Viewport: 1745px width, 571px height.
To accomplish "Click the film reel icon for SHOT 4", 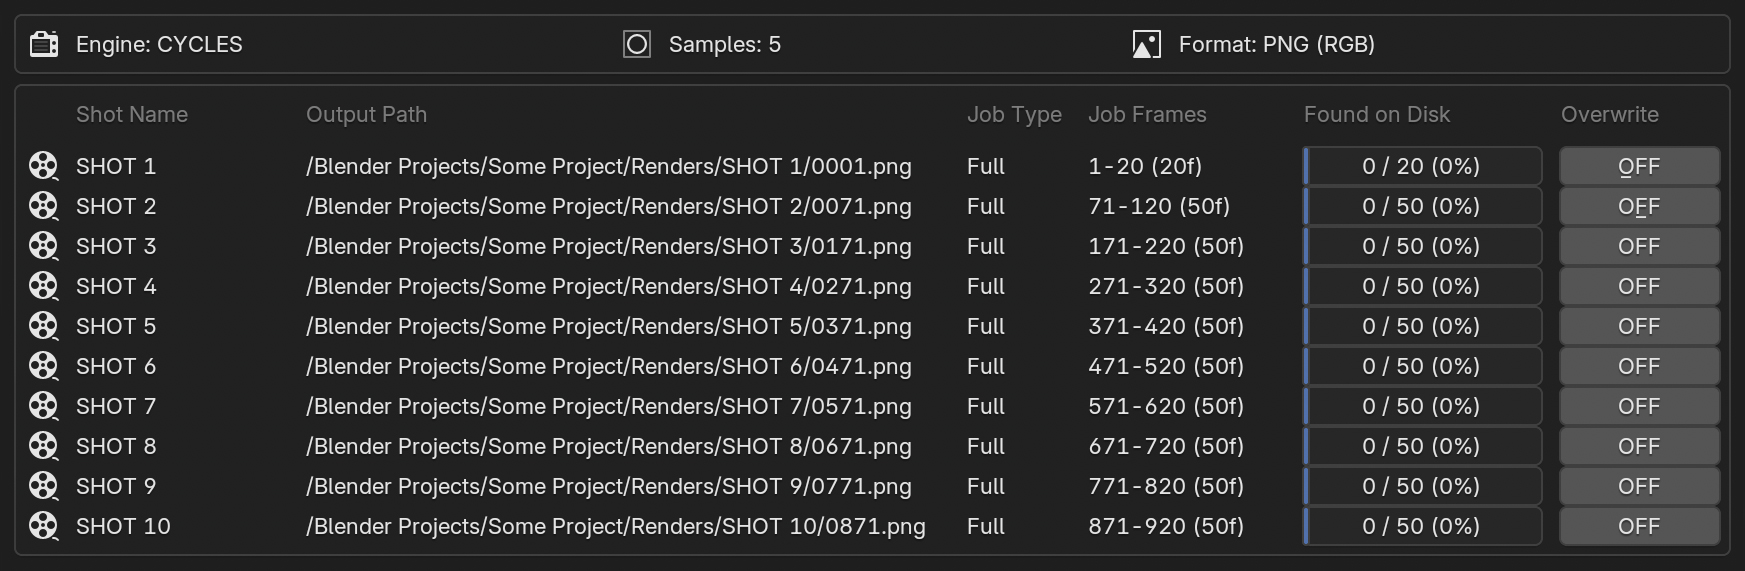I will (x=43, y=286).
